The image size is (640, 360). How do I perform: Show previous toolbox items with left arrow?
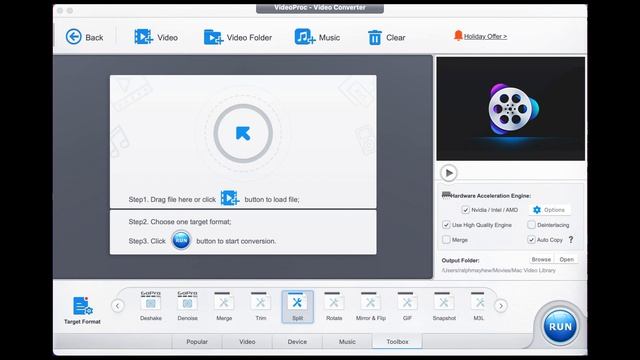118,306
